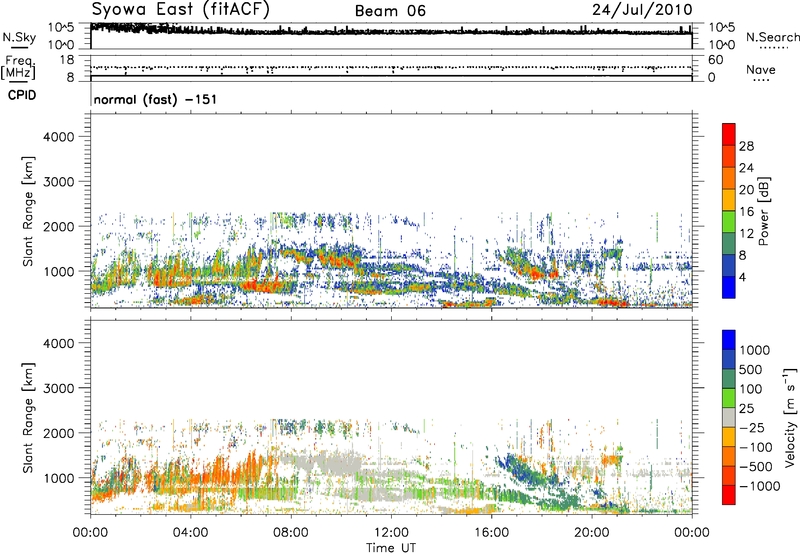Screen dimensions: 800x554
Task: Click the '60' tick on Nave scale
Action: 715,60
